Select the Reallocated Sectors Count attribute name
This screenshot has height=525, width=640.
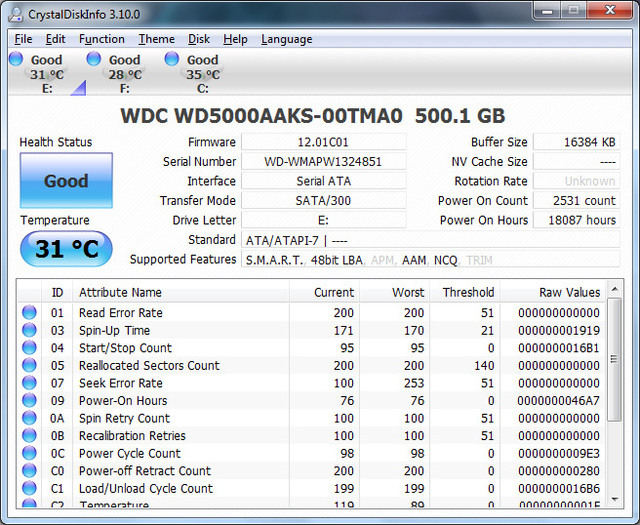pos(149,365)
